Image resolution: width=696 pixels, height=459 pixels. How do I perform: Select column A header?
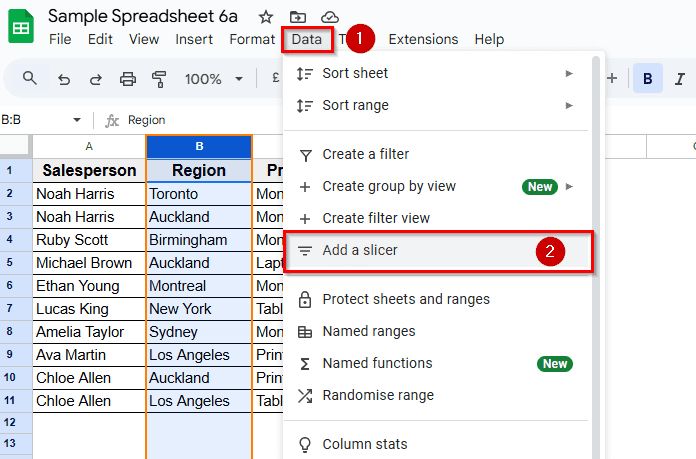[x=89, y=147]
